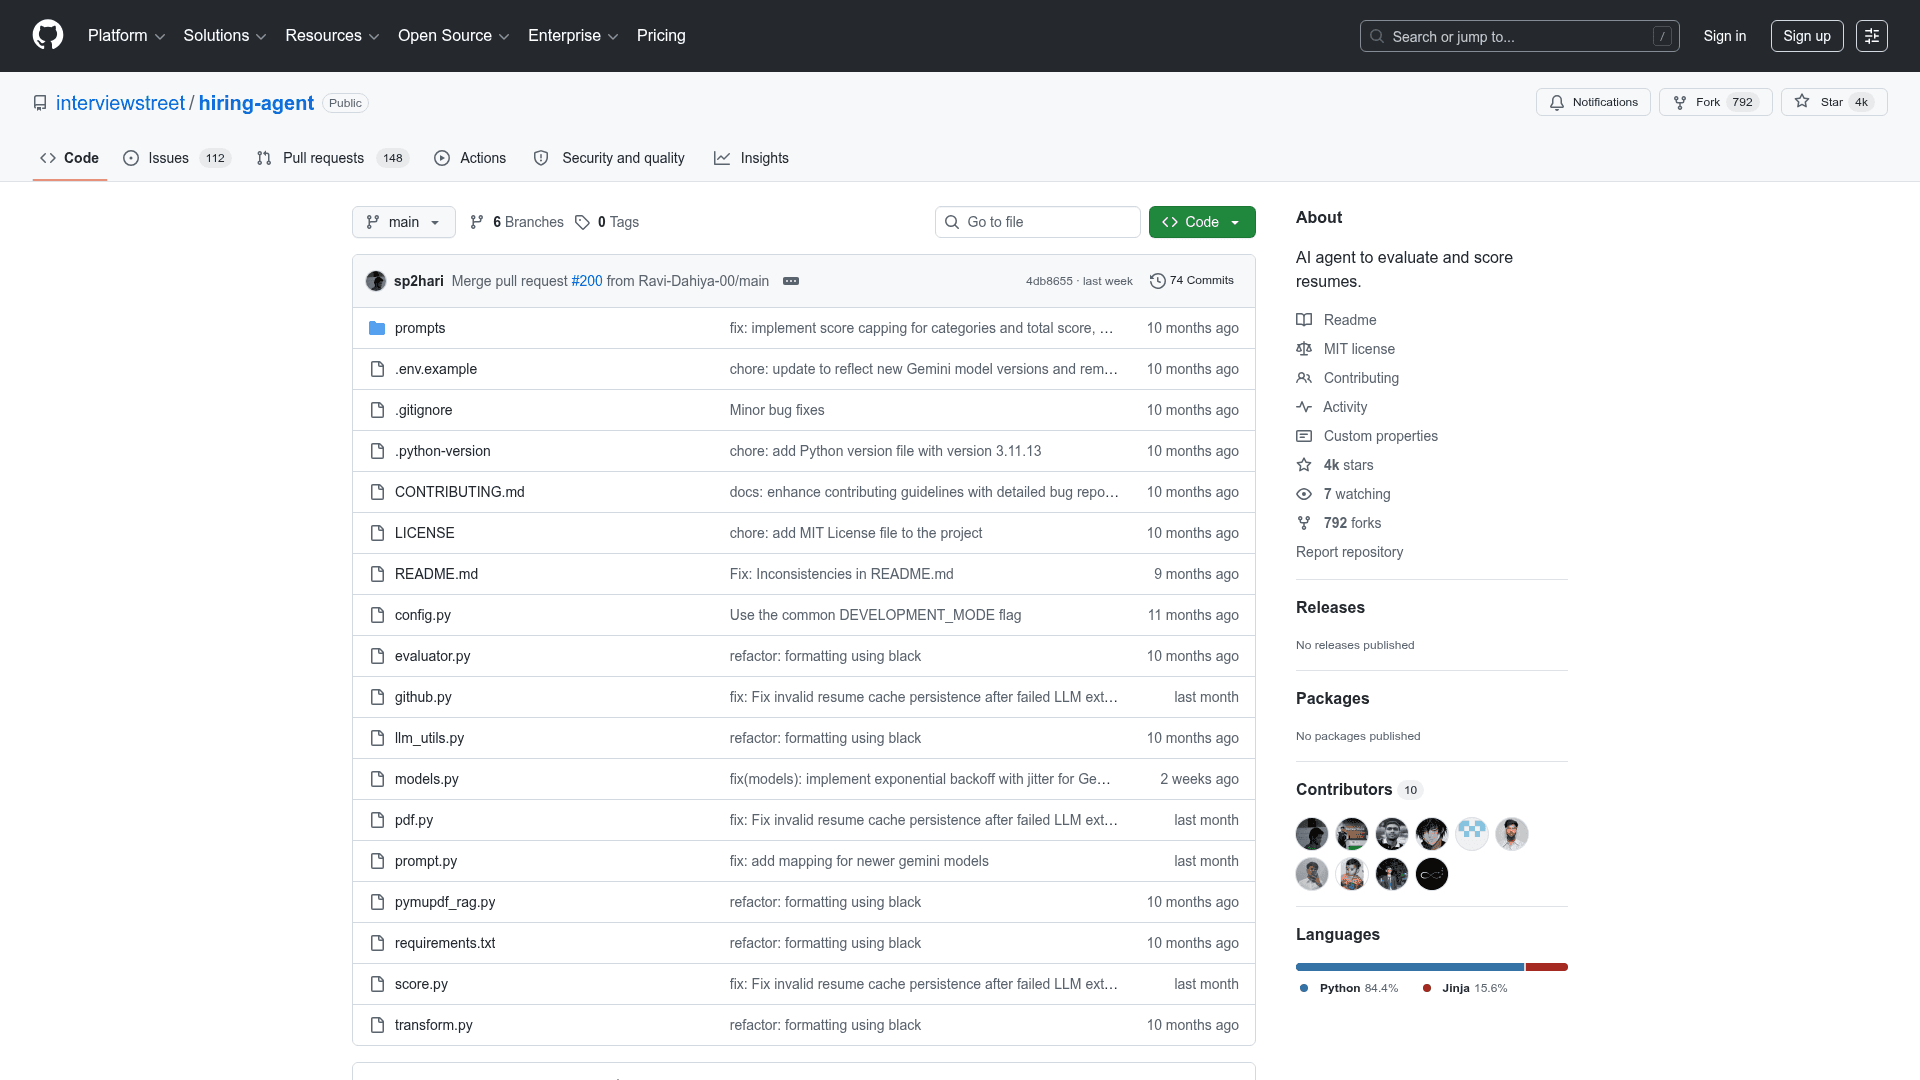Open the 74 Commits history
Viewport: 1920px width, 1080px height.
(1192, 281)
